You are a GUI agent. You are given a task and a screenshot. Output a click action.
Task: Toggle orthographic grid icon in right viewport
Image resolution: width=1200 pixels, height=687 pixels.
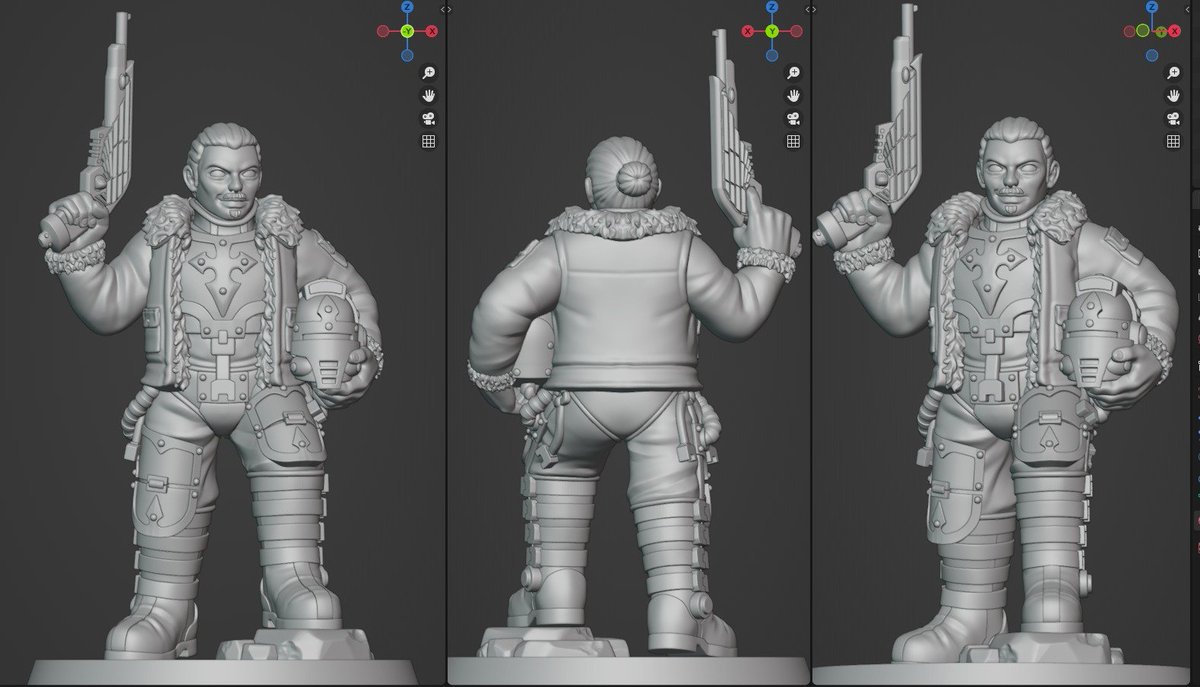point(1175,141)
